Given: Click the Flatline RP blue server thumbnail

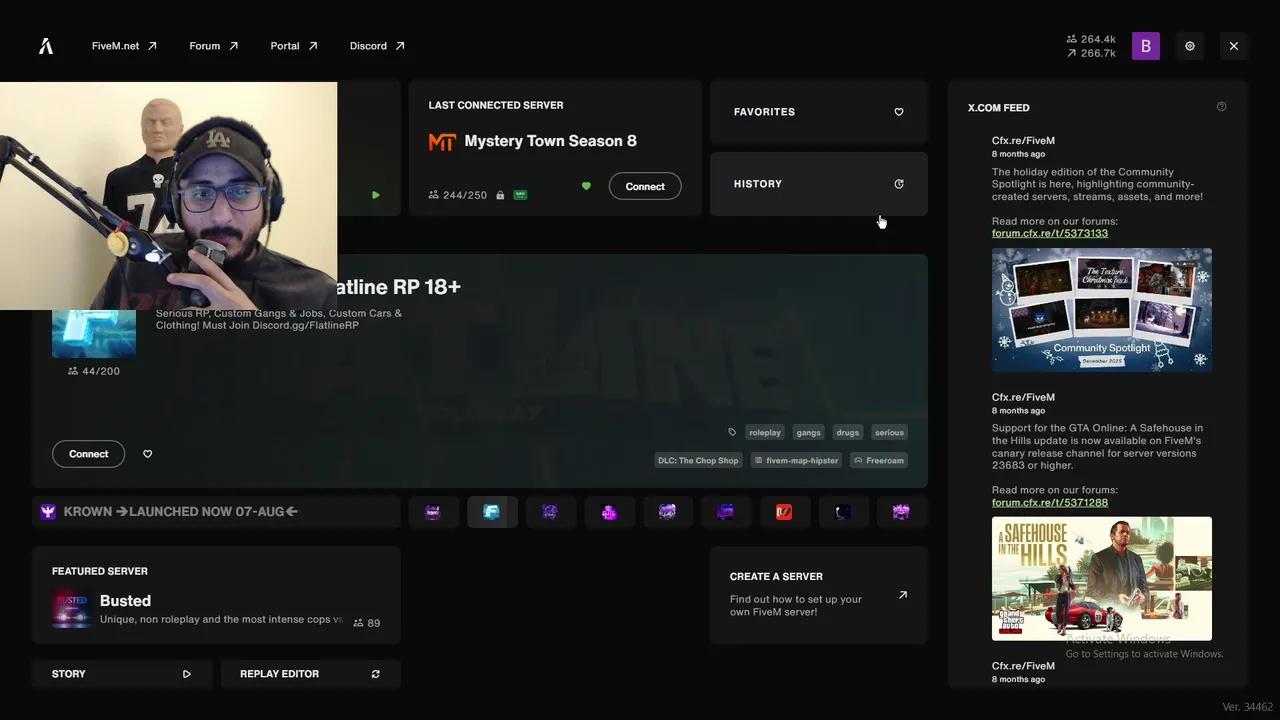Looking at the screenshot, I should 94,334.
